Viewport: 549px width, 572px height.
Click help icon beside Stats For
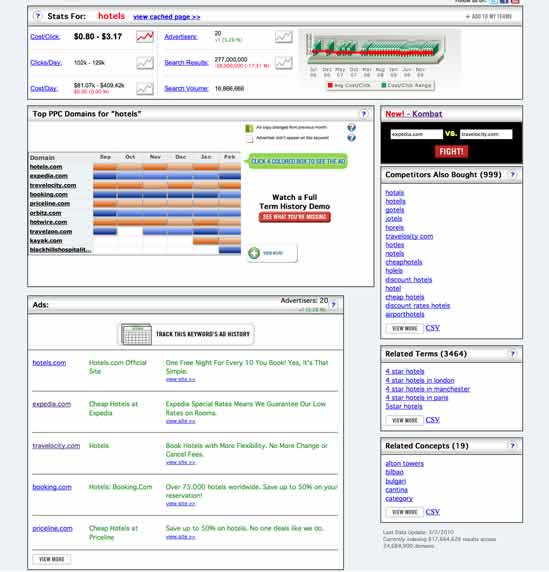(x=38, y=16)
